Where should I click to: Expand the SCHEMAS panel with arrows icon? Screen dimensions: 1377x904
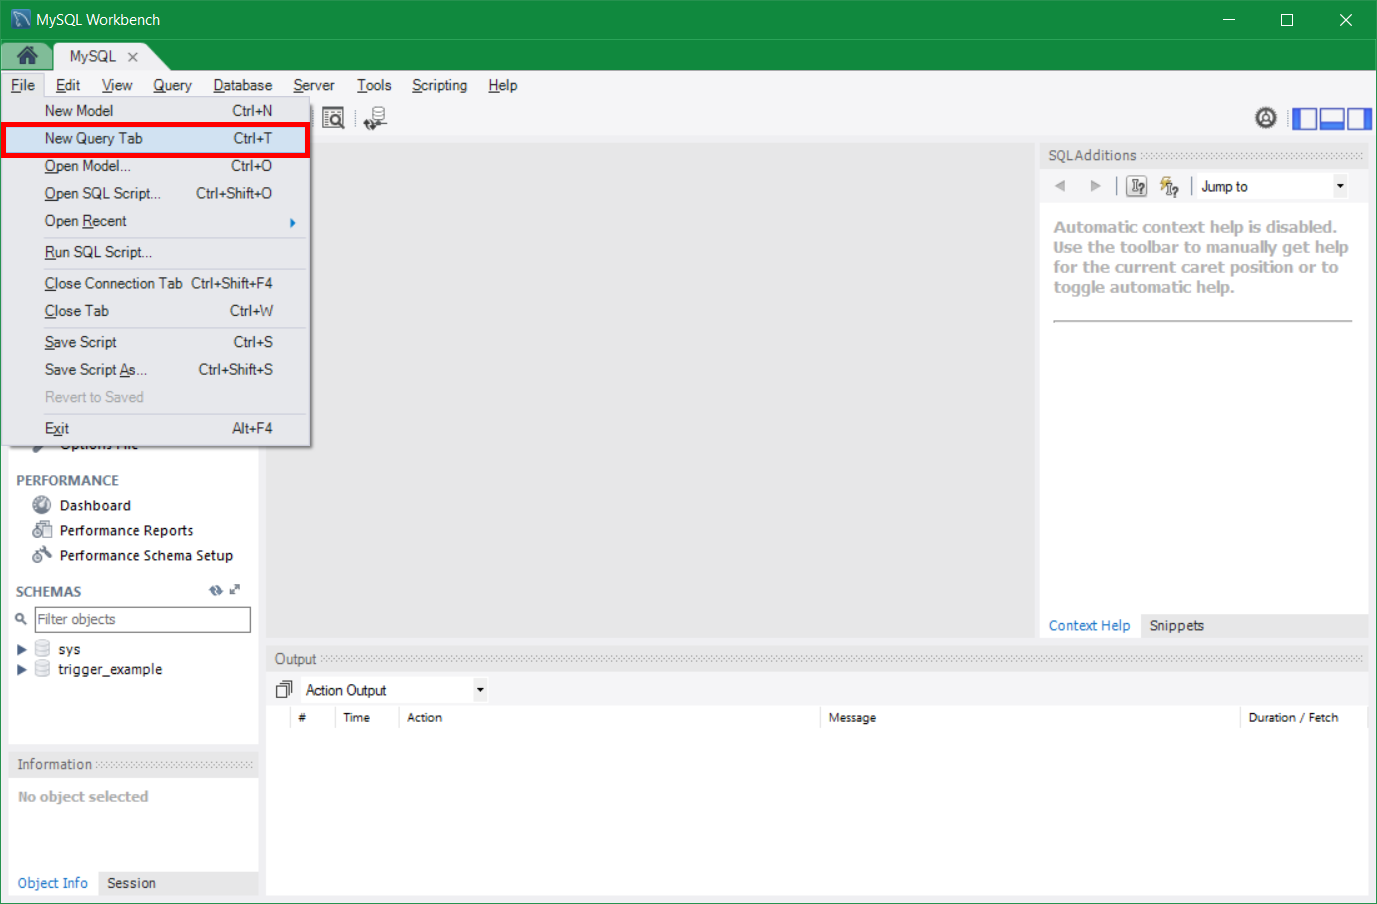tap(235, 590)
